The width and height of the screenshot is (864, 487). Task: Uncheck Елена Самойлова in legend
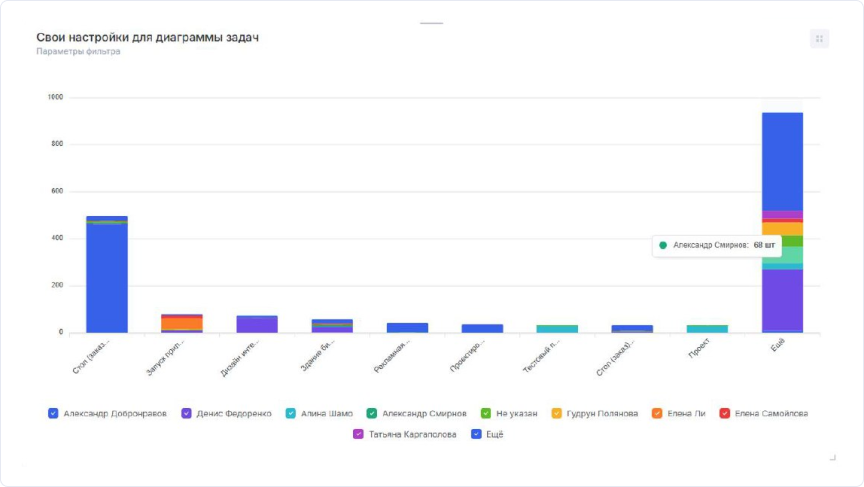click(725, 413)
